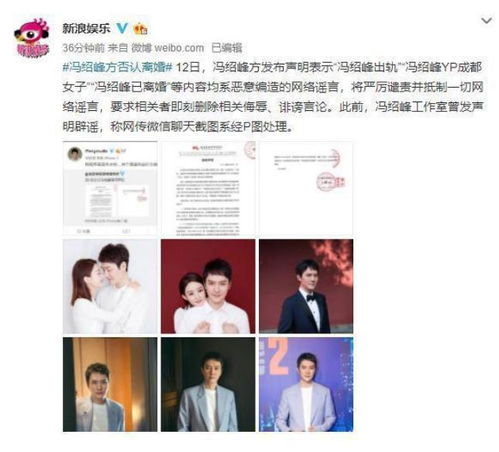Open the 新浪娱乐 account name link
The image size is (499, 452).
click(86, 28)
